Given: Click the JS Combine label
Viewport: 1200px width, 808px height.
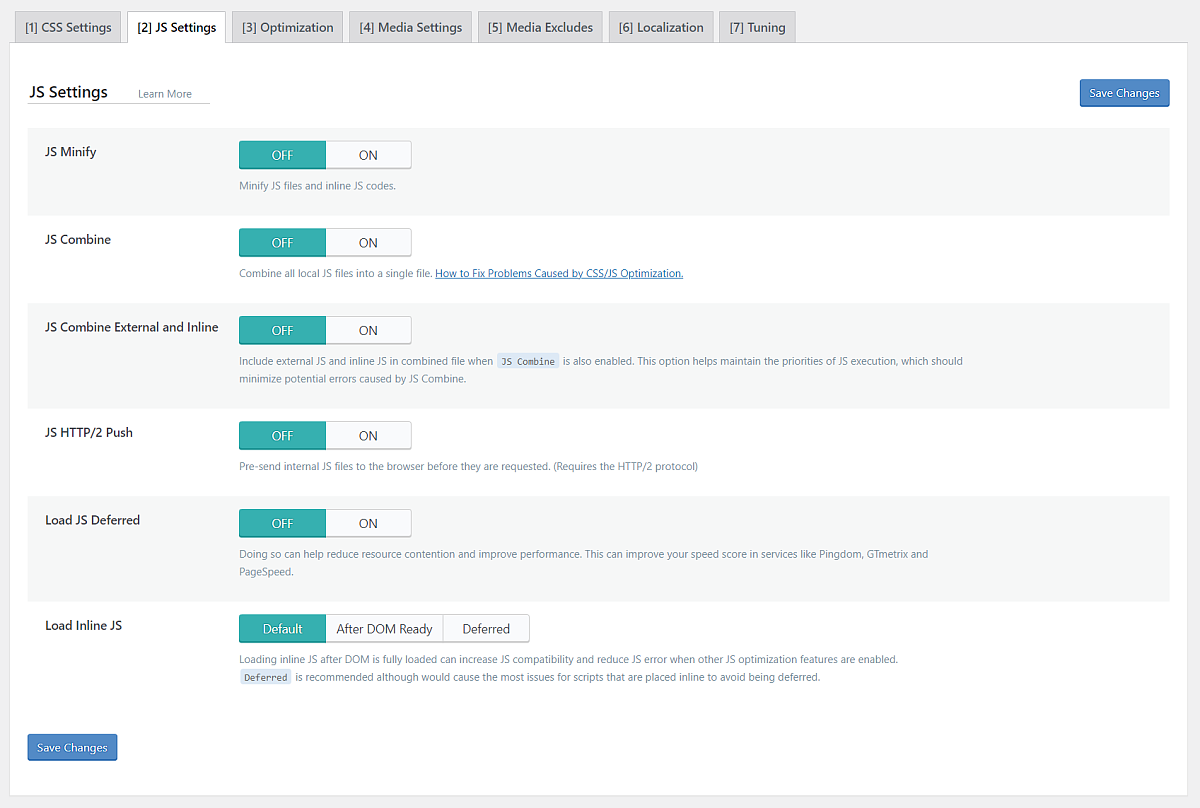Looking at the screenshot, I should tap(78, 239).
